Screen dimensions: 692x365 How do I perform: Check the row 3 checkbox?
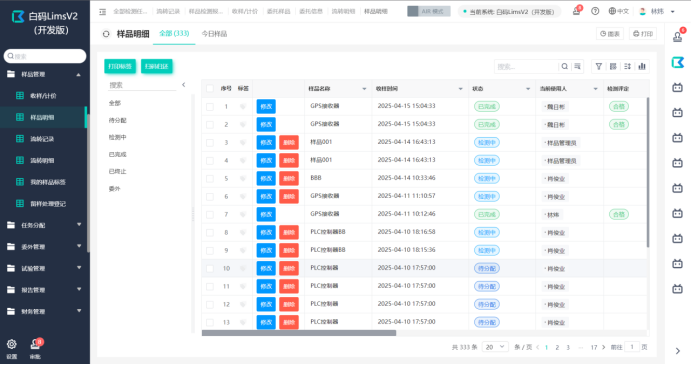(210, 143)
